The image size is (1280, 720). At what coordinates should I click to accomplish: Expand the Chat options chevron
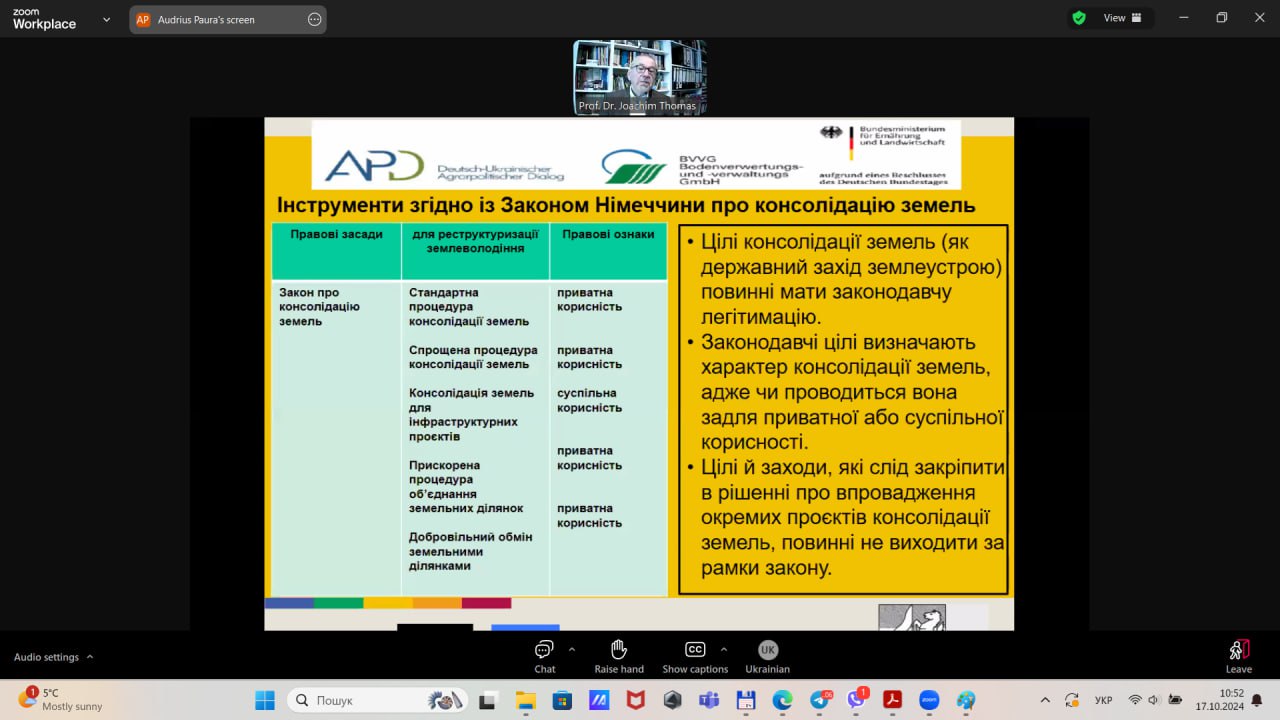click(572, 649)
